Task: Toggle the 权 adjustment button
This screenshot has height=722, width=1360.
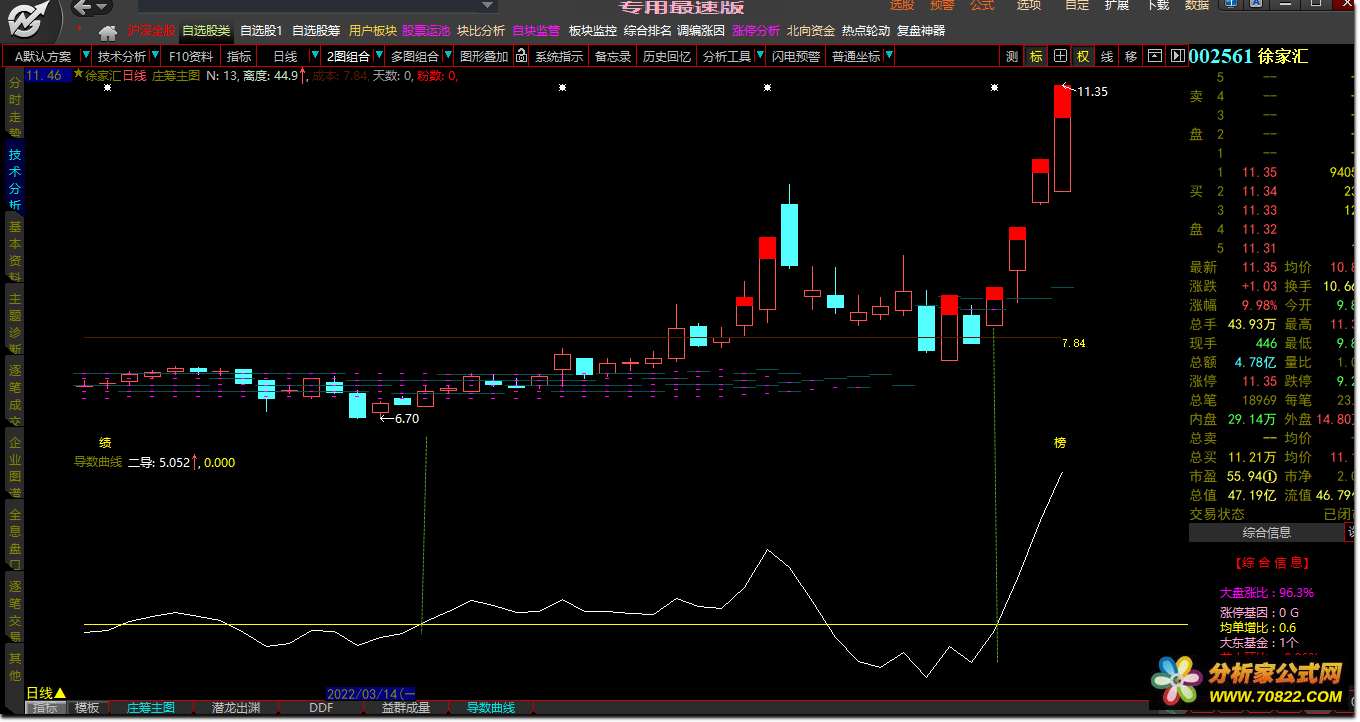Action: pyautogui.click(x=1083, y=56)
